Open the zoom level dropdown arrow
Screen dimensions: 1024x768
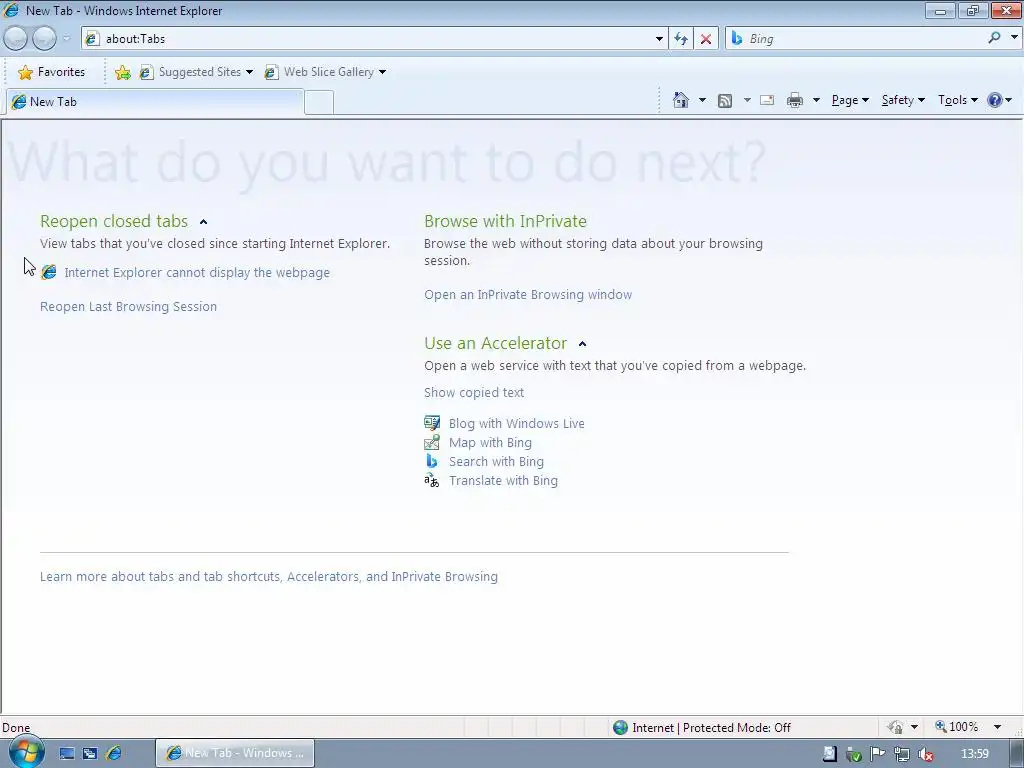point(997,727)
